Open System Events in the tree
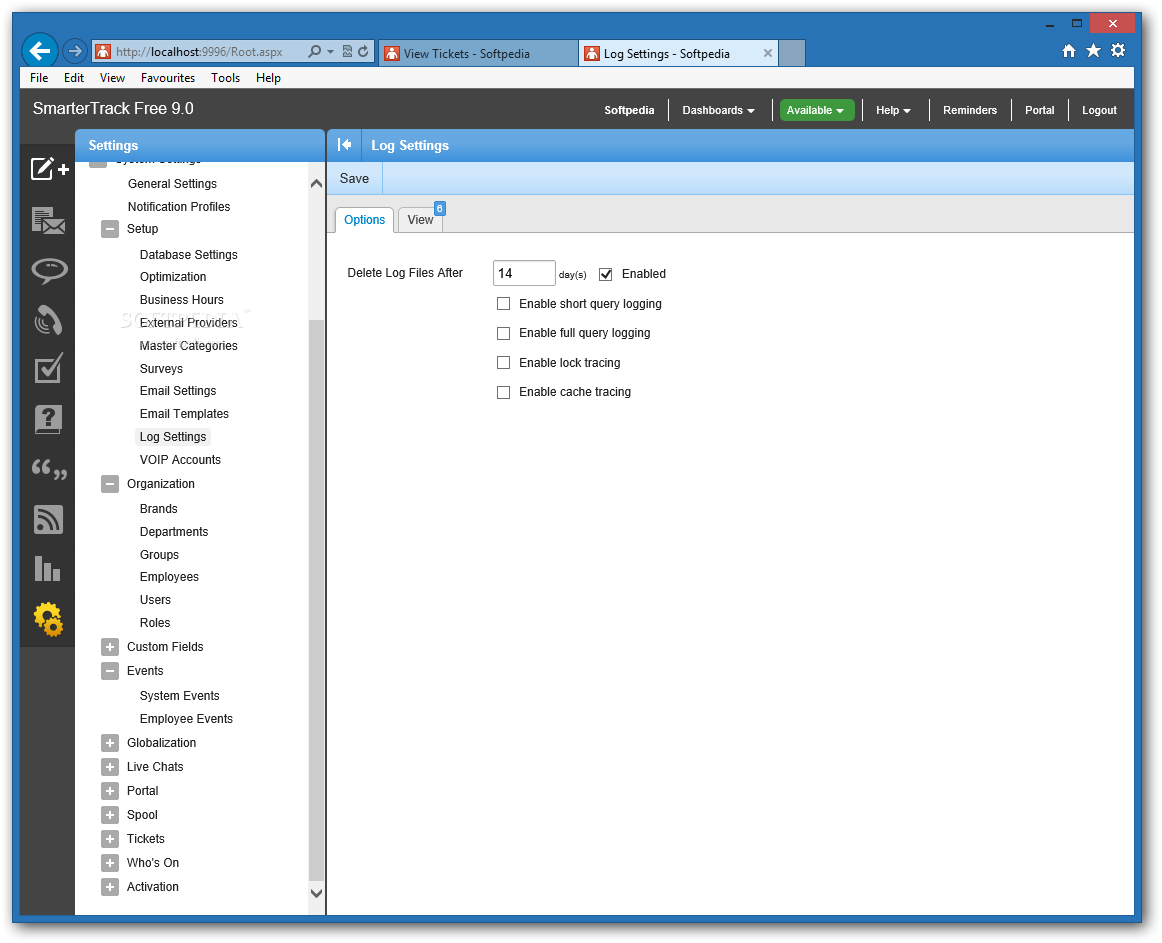The width and height of the screenshot is (1162, 943). (x=179, y=695)
